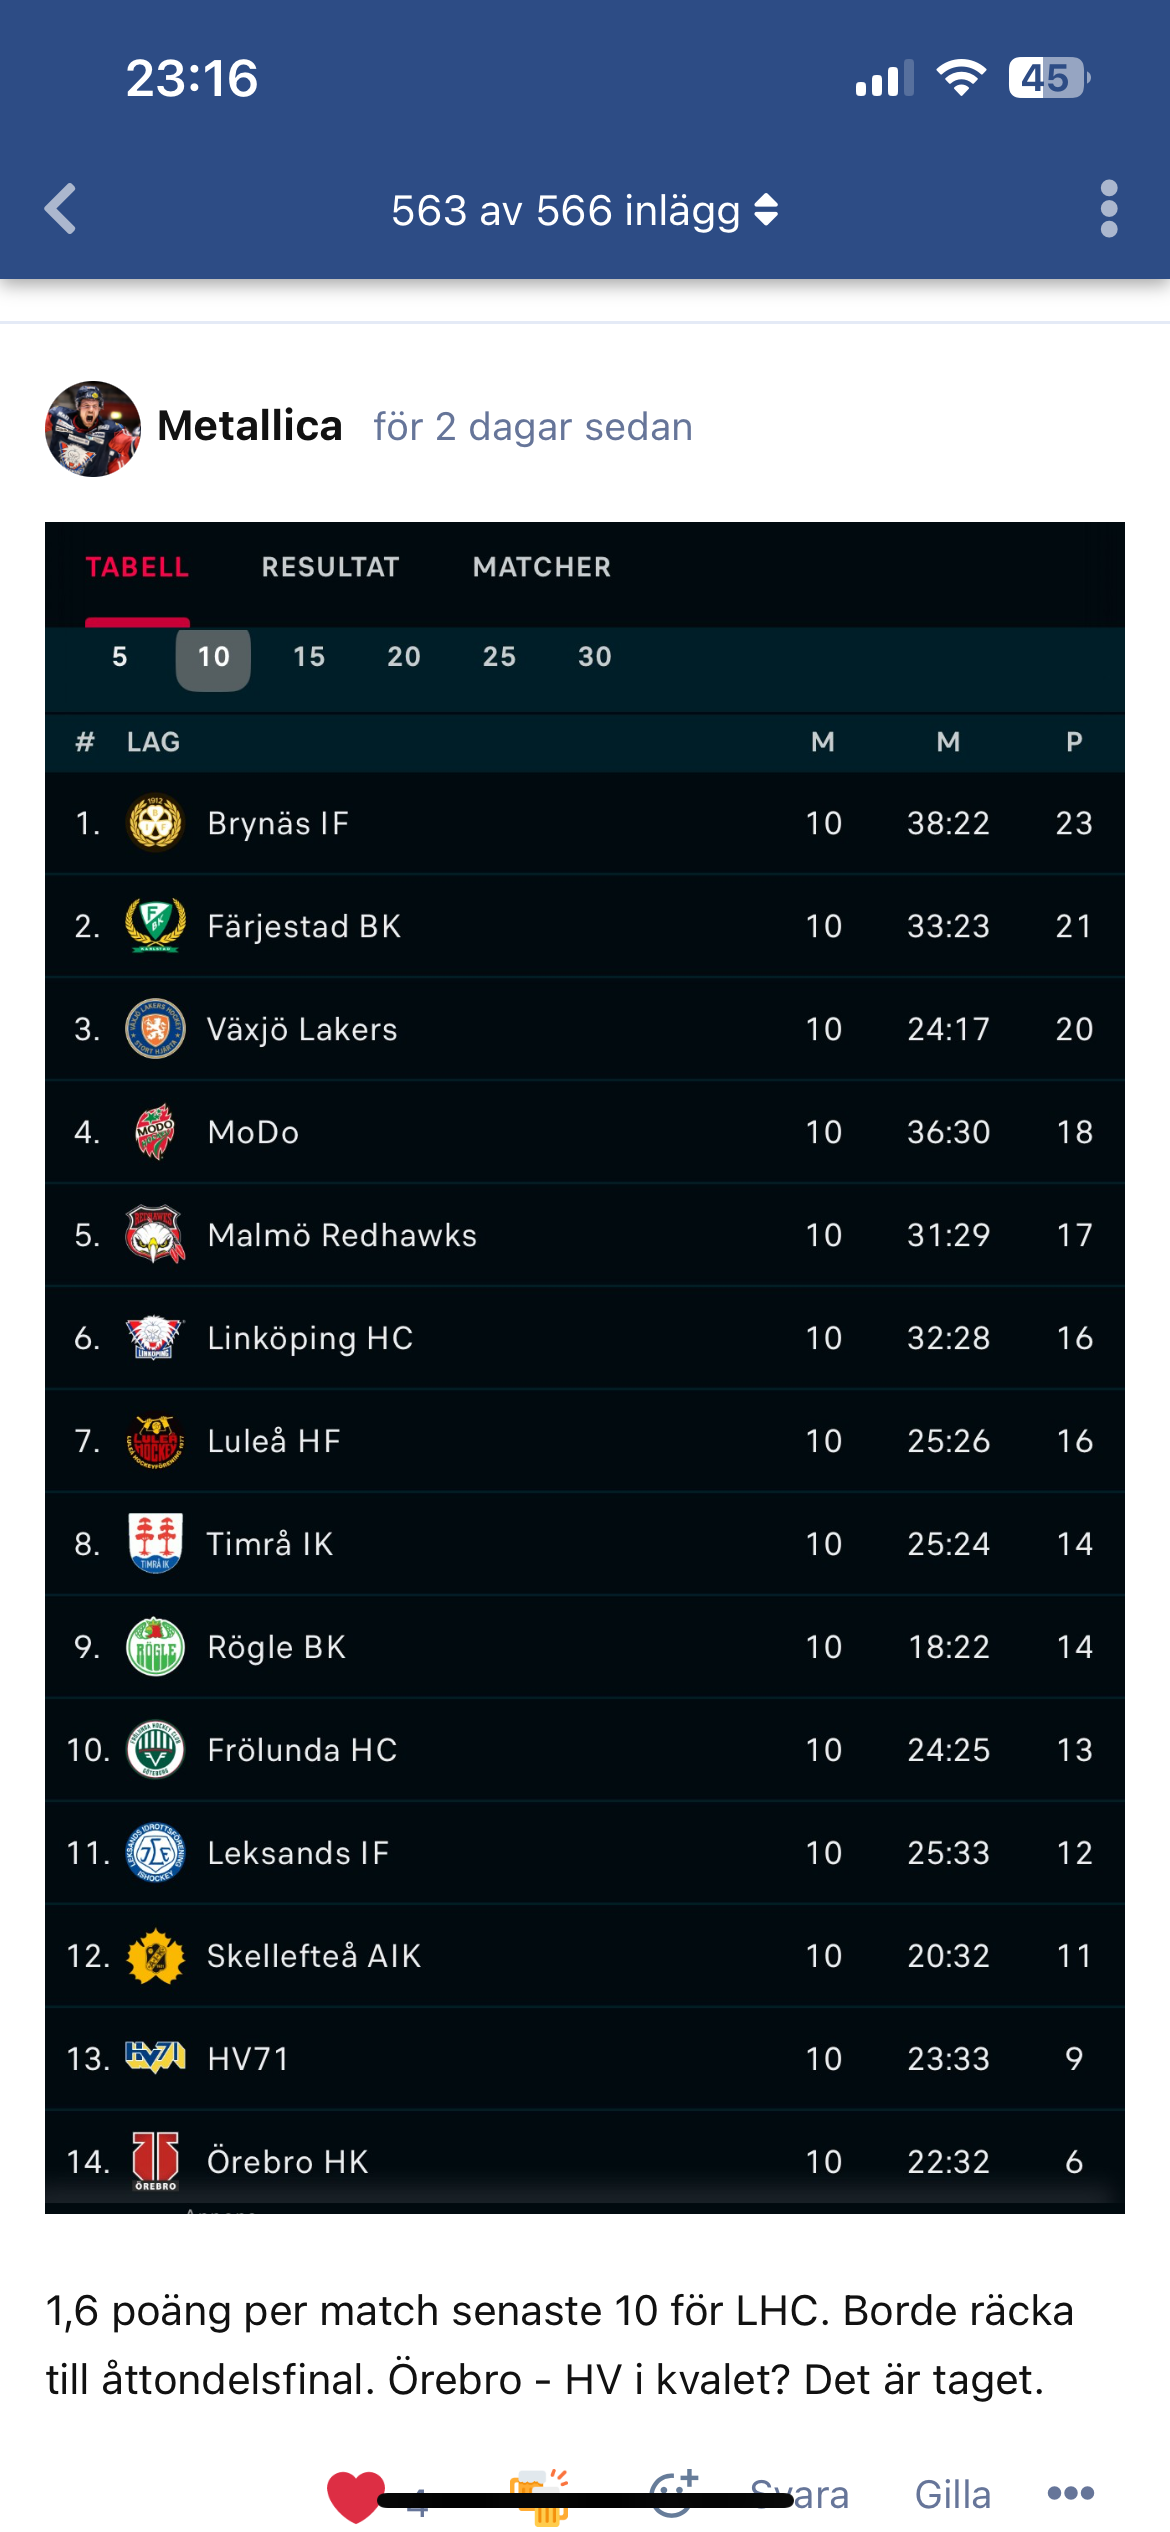Click the Linköping HC team logo
1170x2532 pixels.
tap(155, 1338)
